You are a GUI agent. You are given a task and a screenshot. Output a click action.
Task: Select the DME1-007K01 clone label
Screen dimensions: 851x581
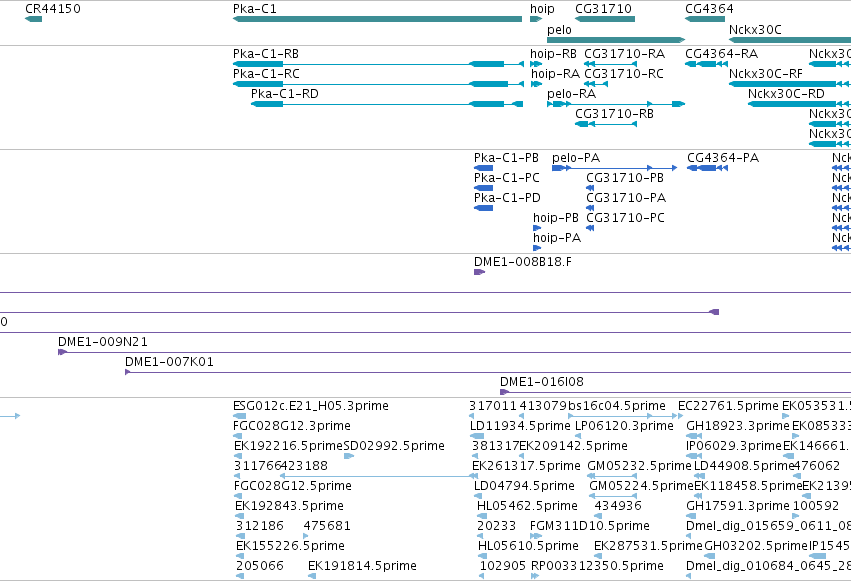click(x=169, y=362)
